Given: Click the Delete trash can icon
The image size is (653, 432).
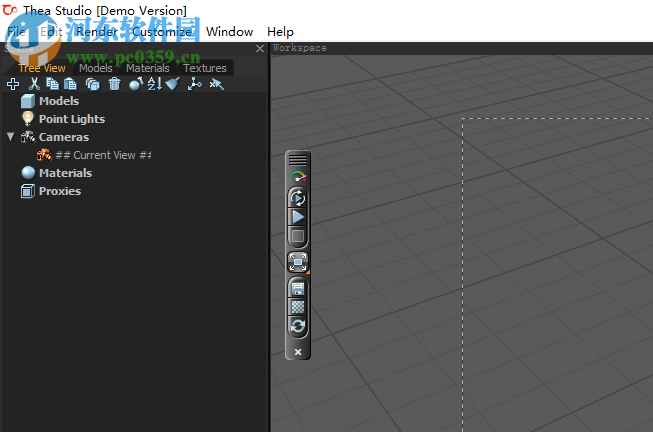Looking at the screenshot, I should tap(114, 84).
